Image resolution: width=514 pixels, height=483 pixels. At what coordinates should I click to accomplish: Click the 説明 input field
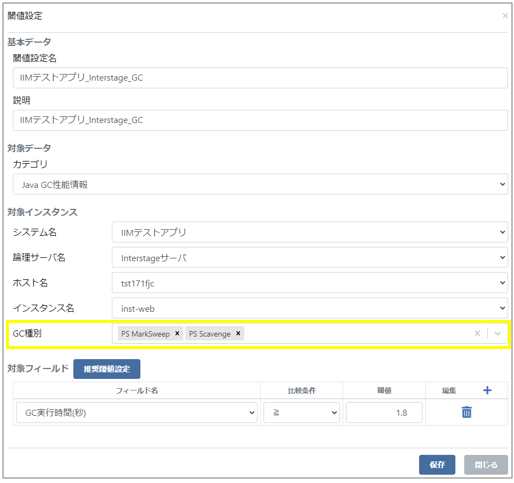pos(260,120)
